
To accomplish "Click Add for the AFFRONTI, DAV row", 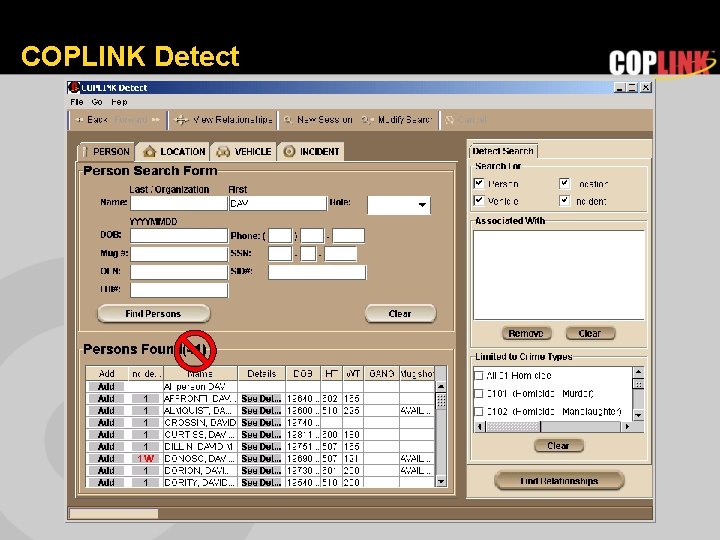I will click(x=106, y=399).
